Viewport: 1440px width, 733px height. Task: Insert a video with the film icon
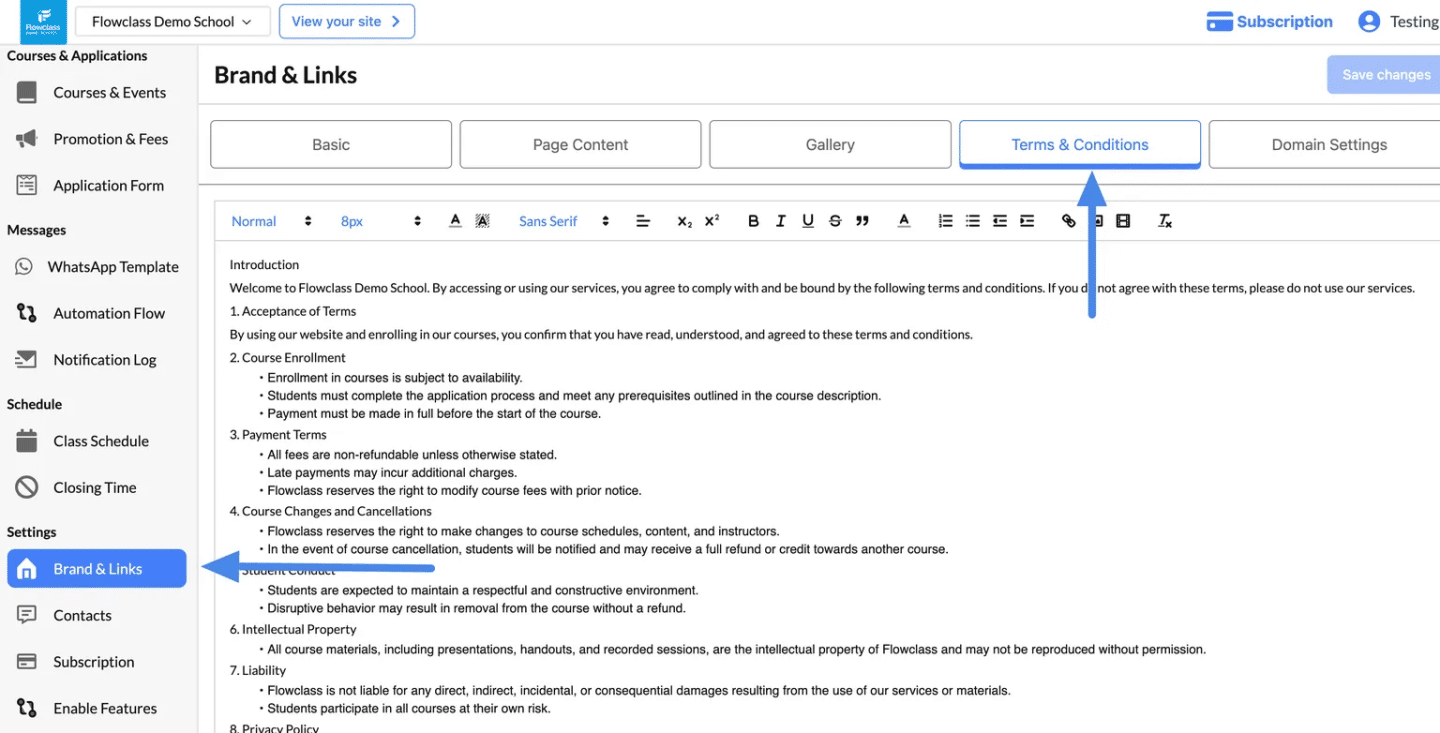click(1123, 221)
